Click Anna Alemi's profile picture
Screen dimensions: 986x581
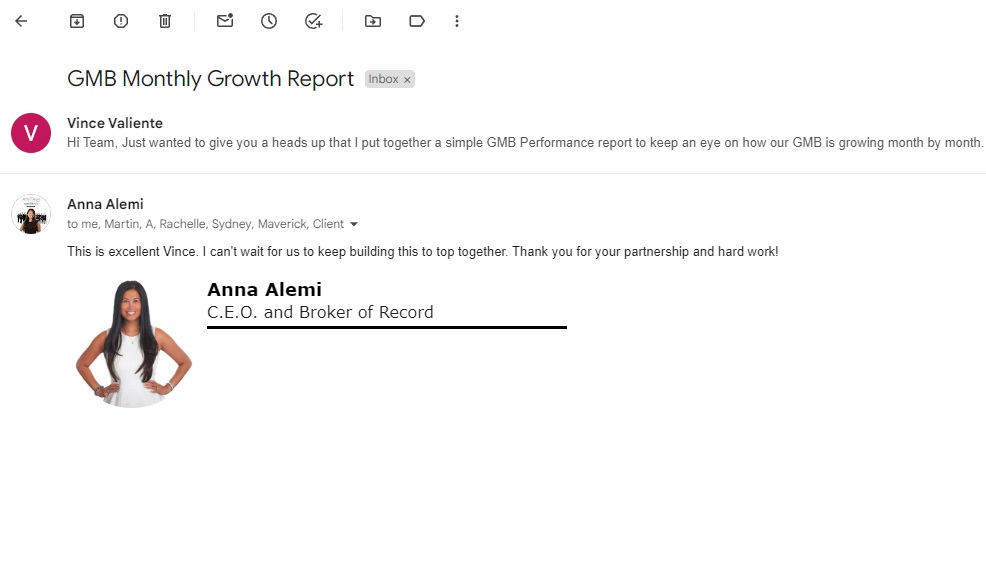tap(31, 214)
